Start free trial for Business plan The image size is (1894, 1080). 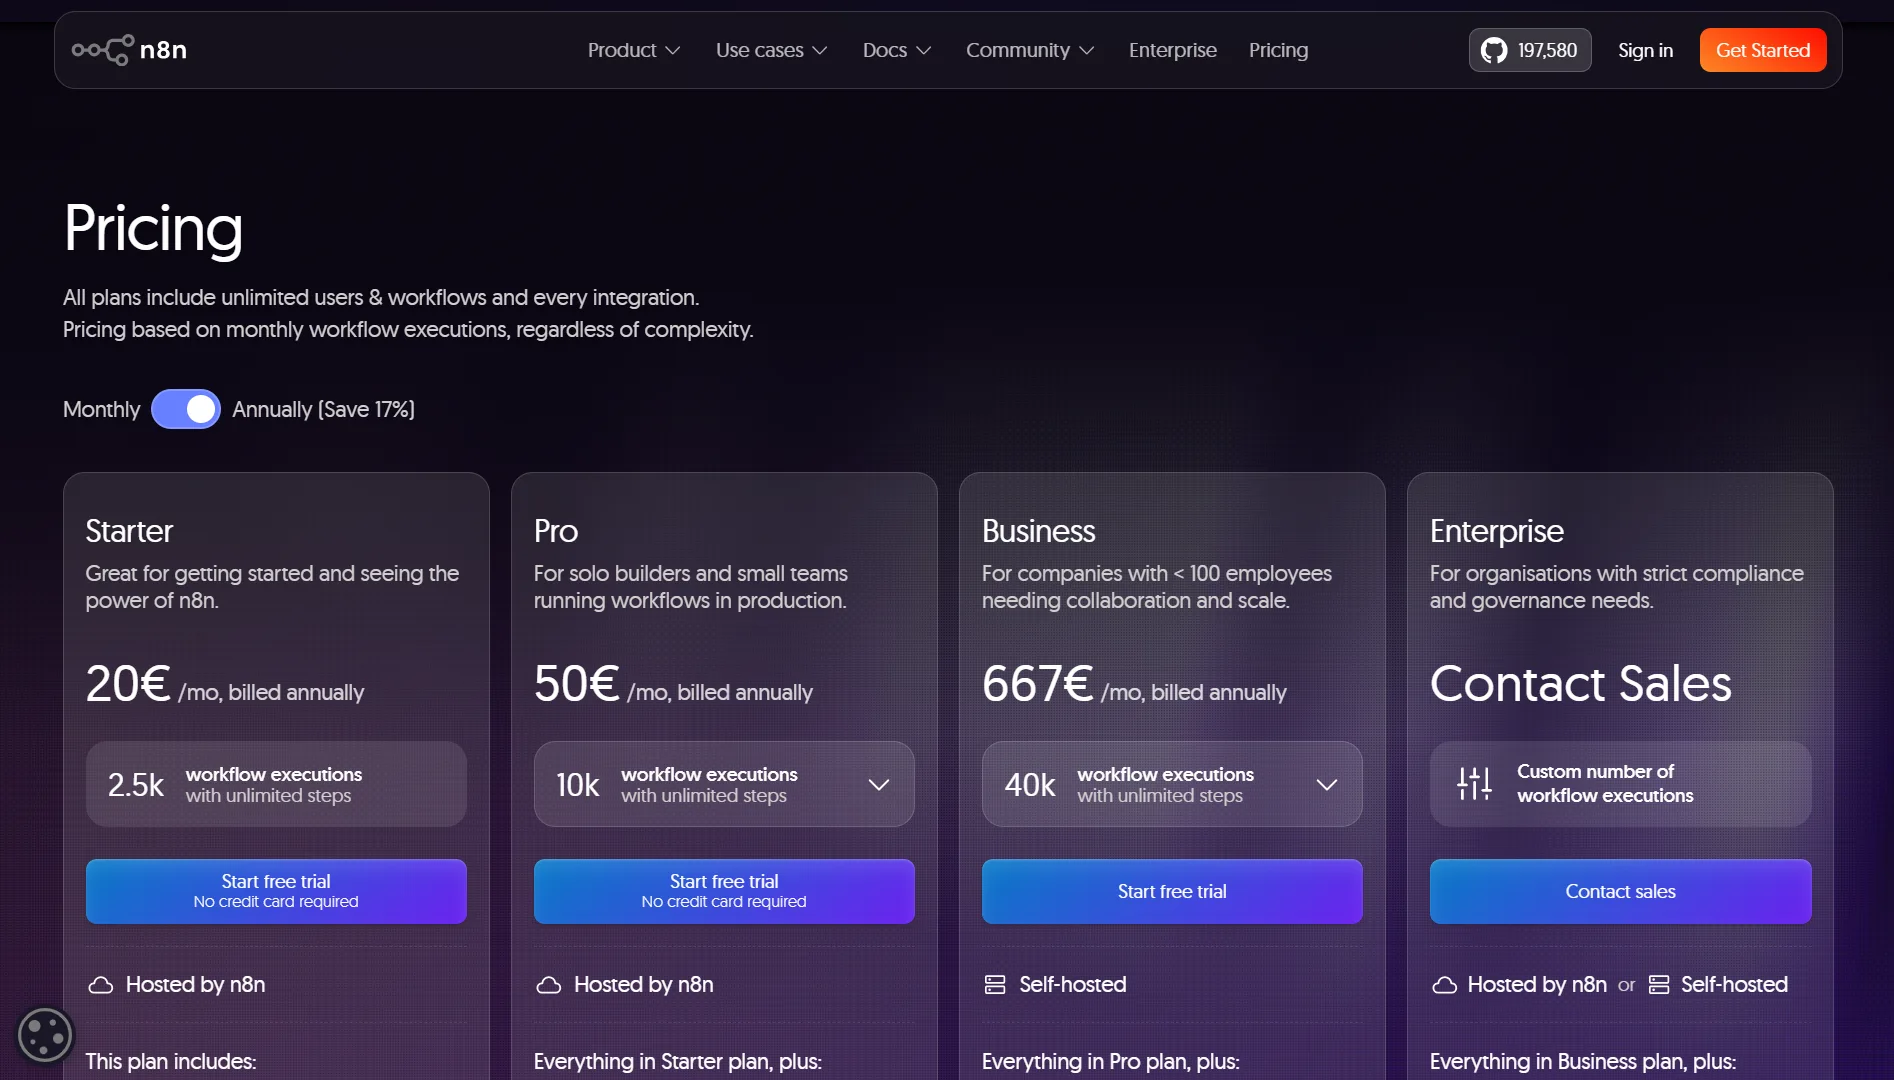click(1172, 891)
